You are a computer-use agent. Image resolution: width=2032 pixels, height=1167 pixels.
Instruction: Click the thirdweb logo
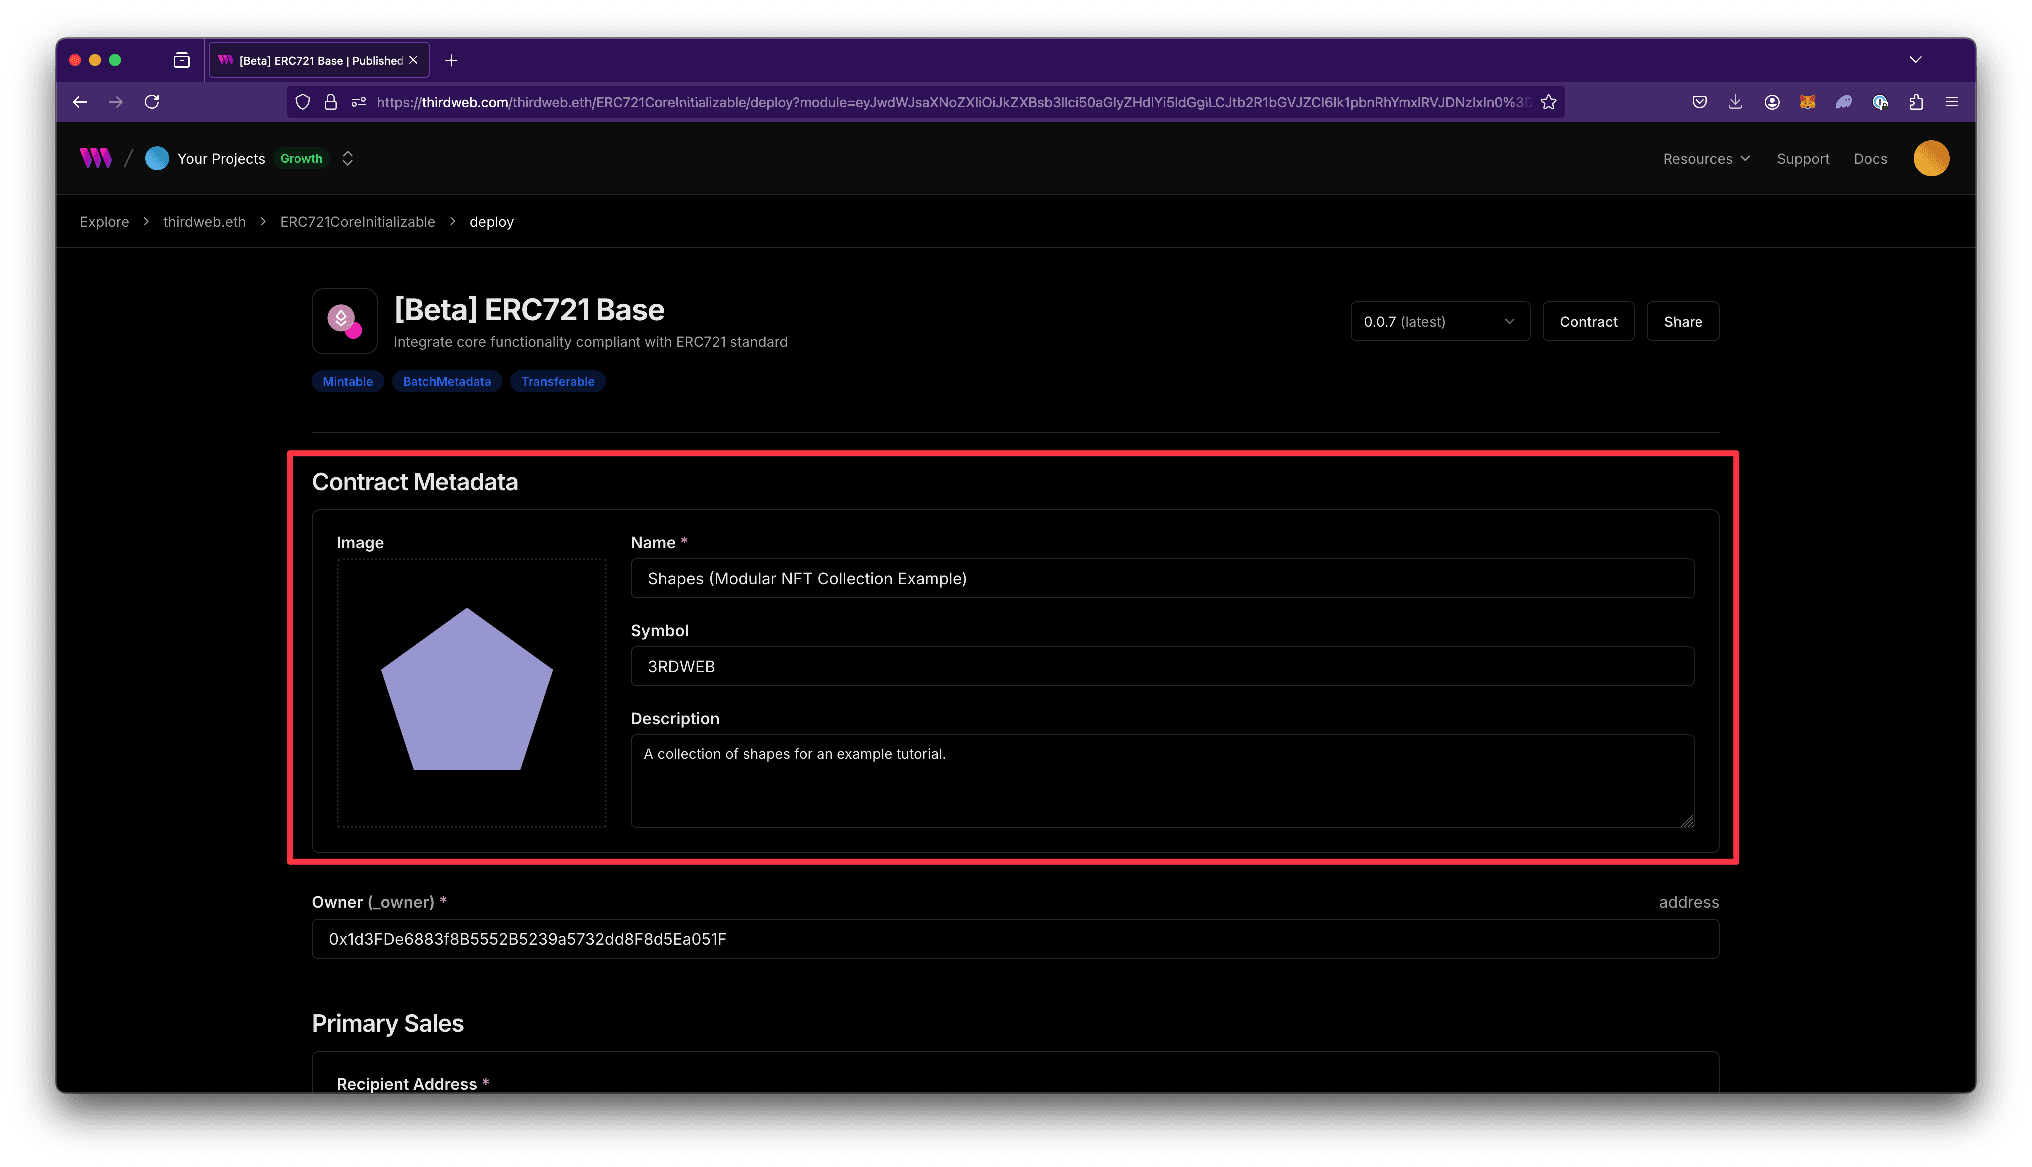pos(94,158)
